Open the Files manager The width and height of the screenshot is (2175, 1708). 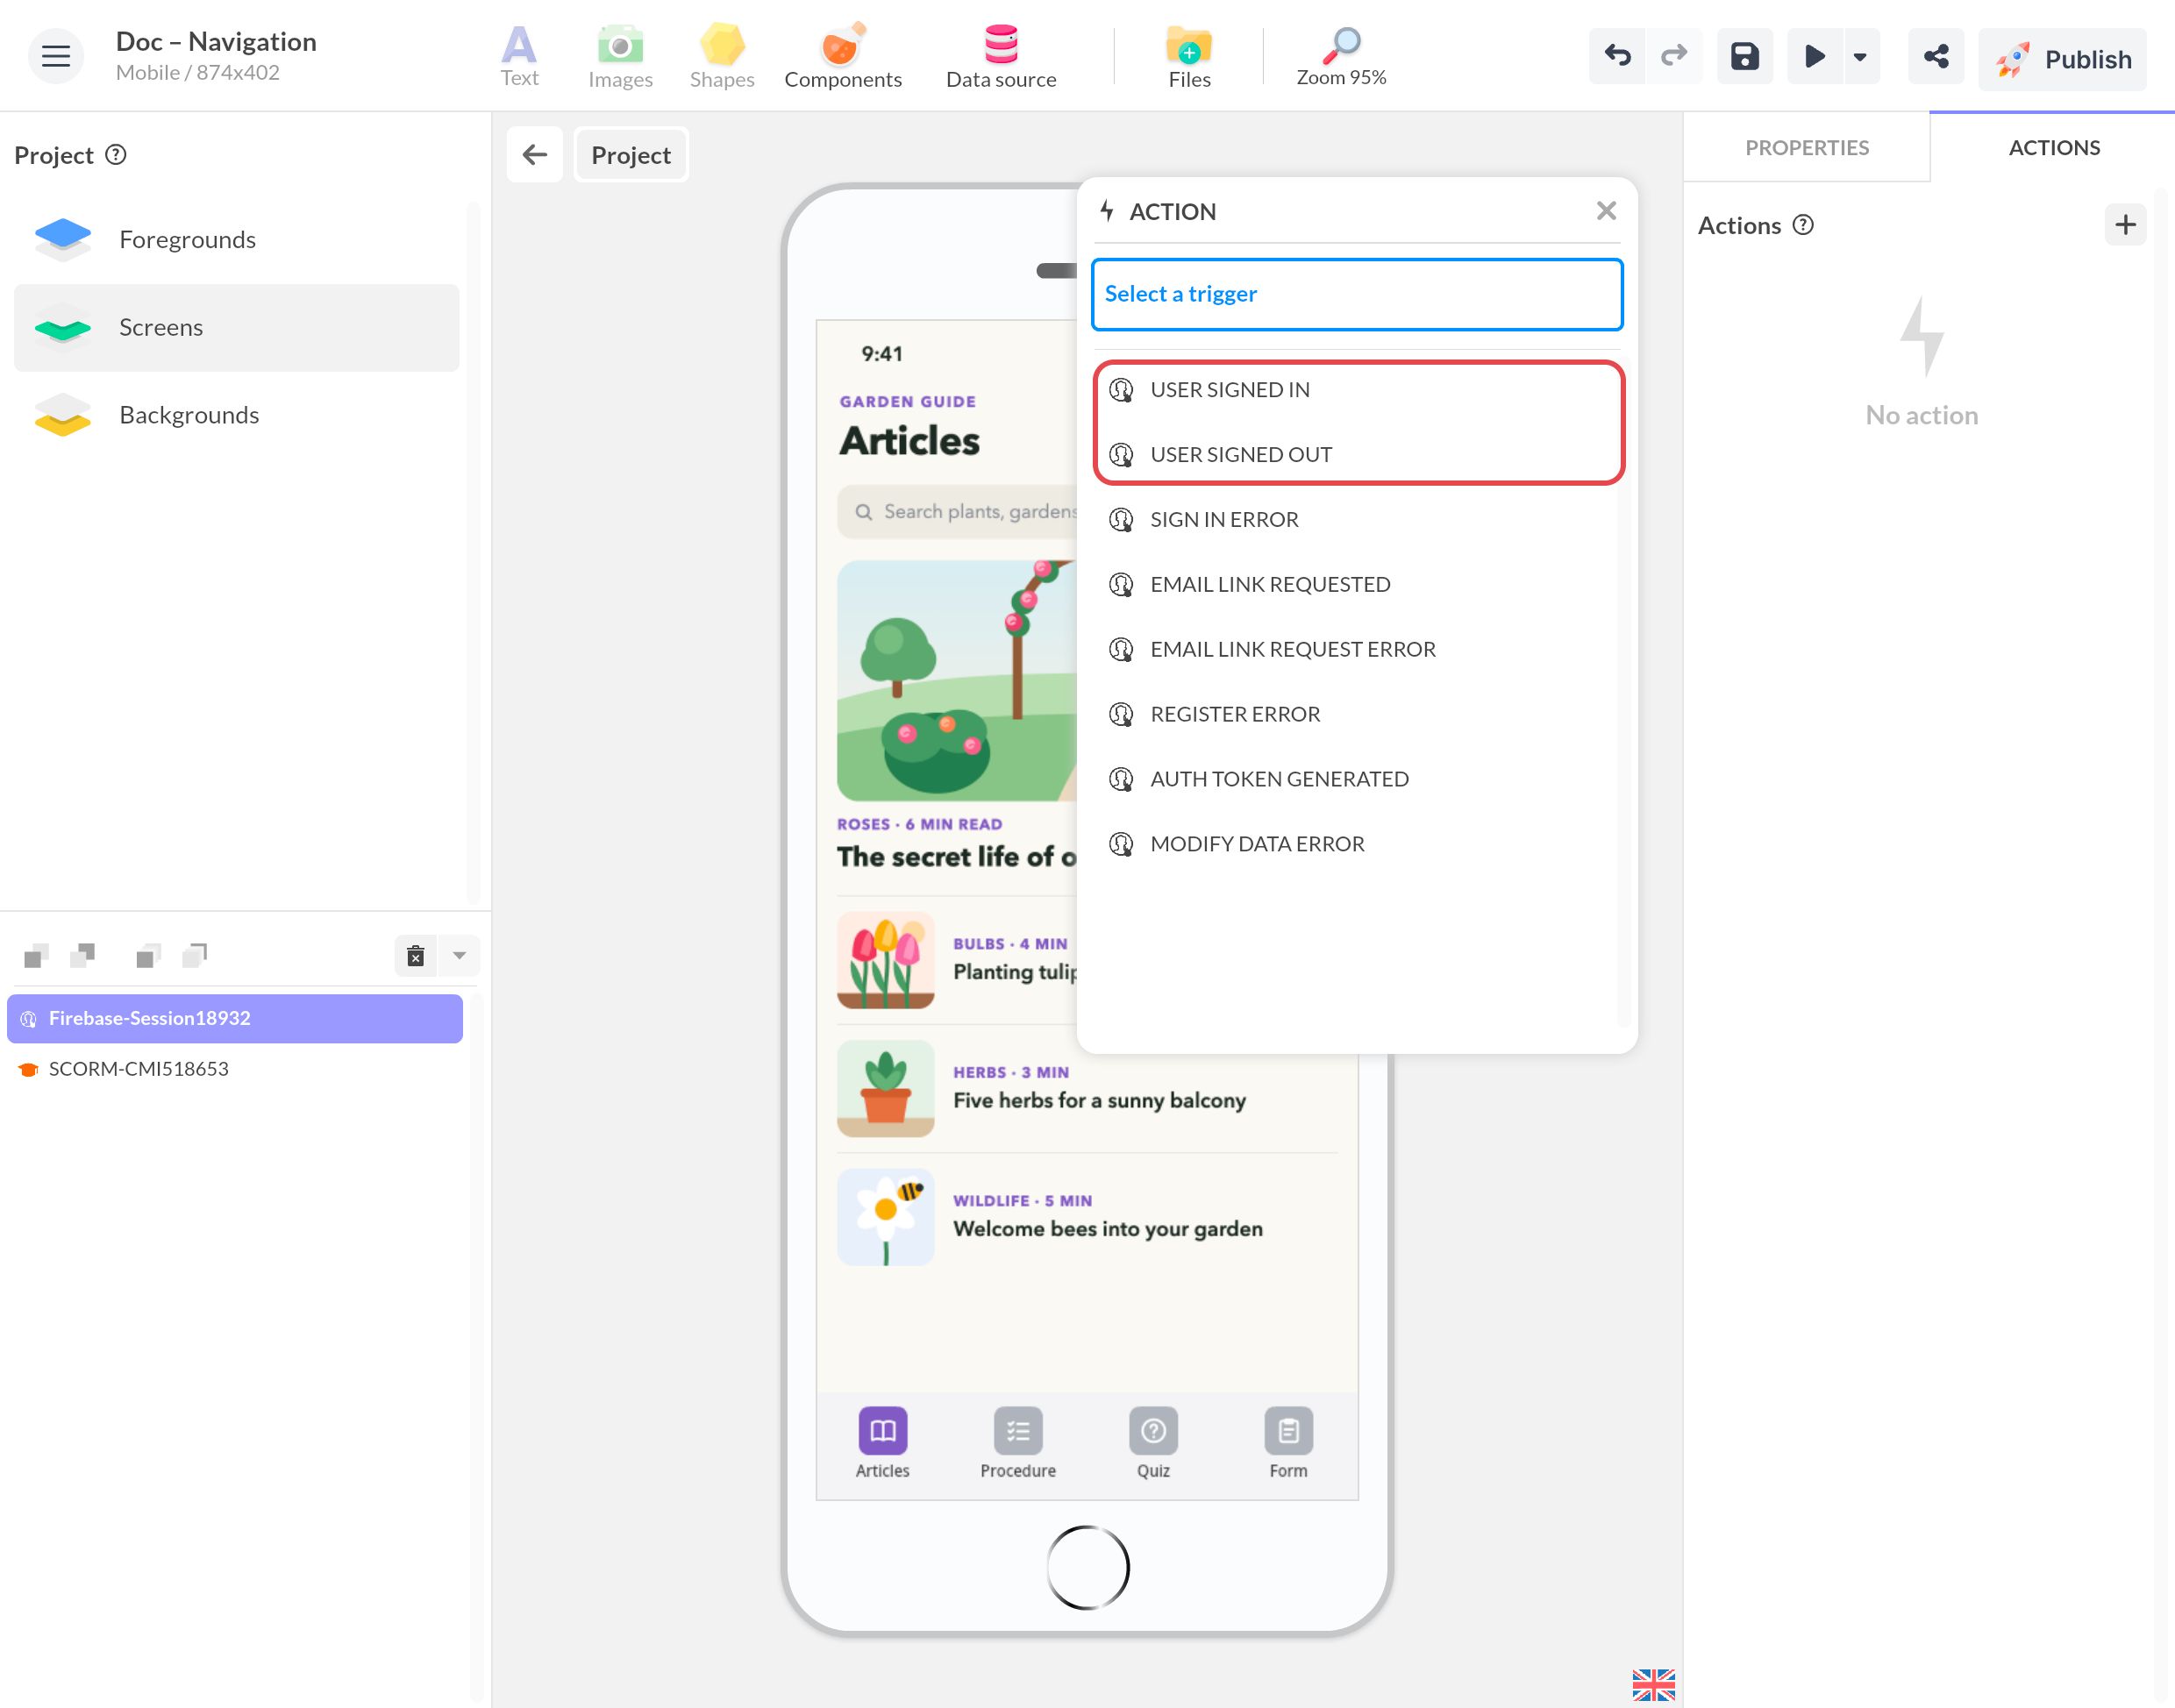[x=1189, y=57]
